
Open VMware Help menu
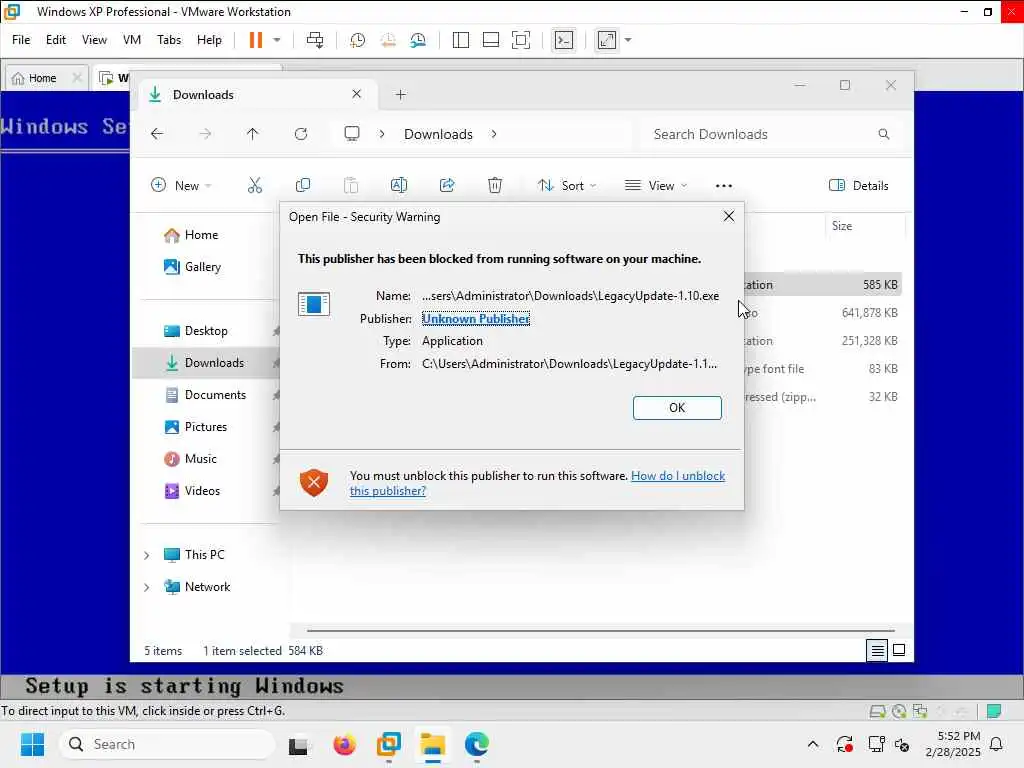click(x=209, y=40)
